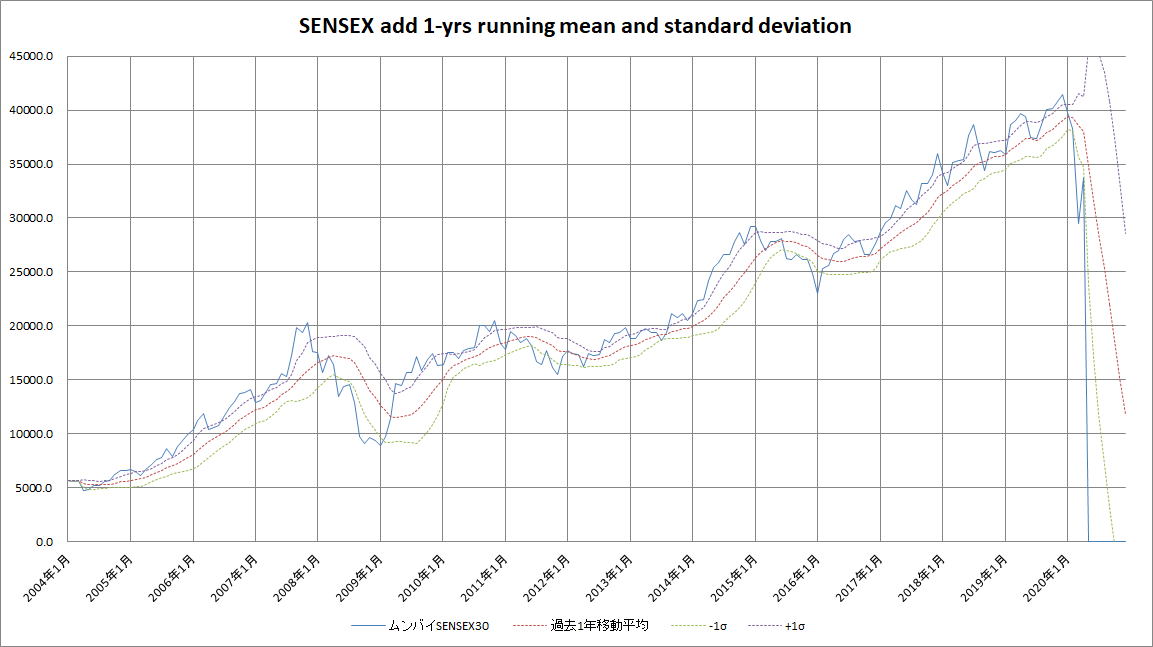The height and width of the screenshot is (647, 1153).
Task: Click the 2013年1月 x-axis label
Action: point(610,579)
